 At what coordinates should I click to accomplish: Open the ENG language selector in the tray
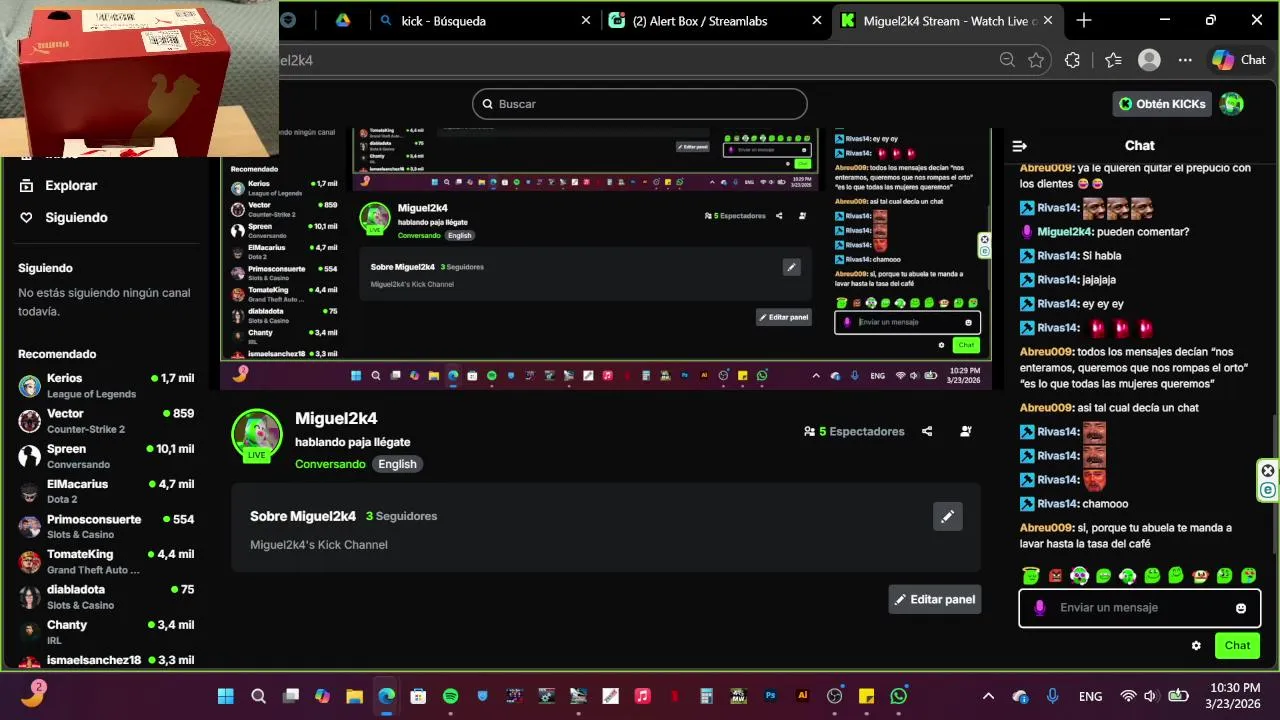[x=1090, y=696]
